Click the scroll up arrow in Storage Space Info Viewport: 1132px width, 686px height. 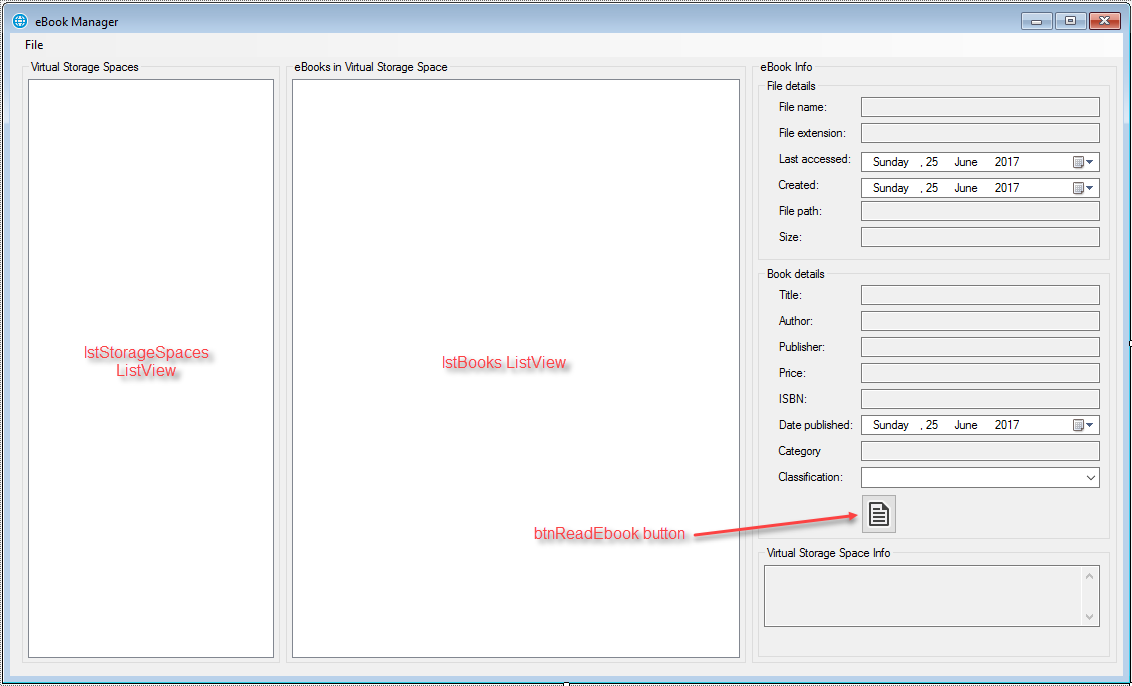pos(1089,576)
